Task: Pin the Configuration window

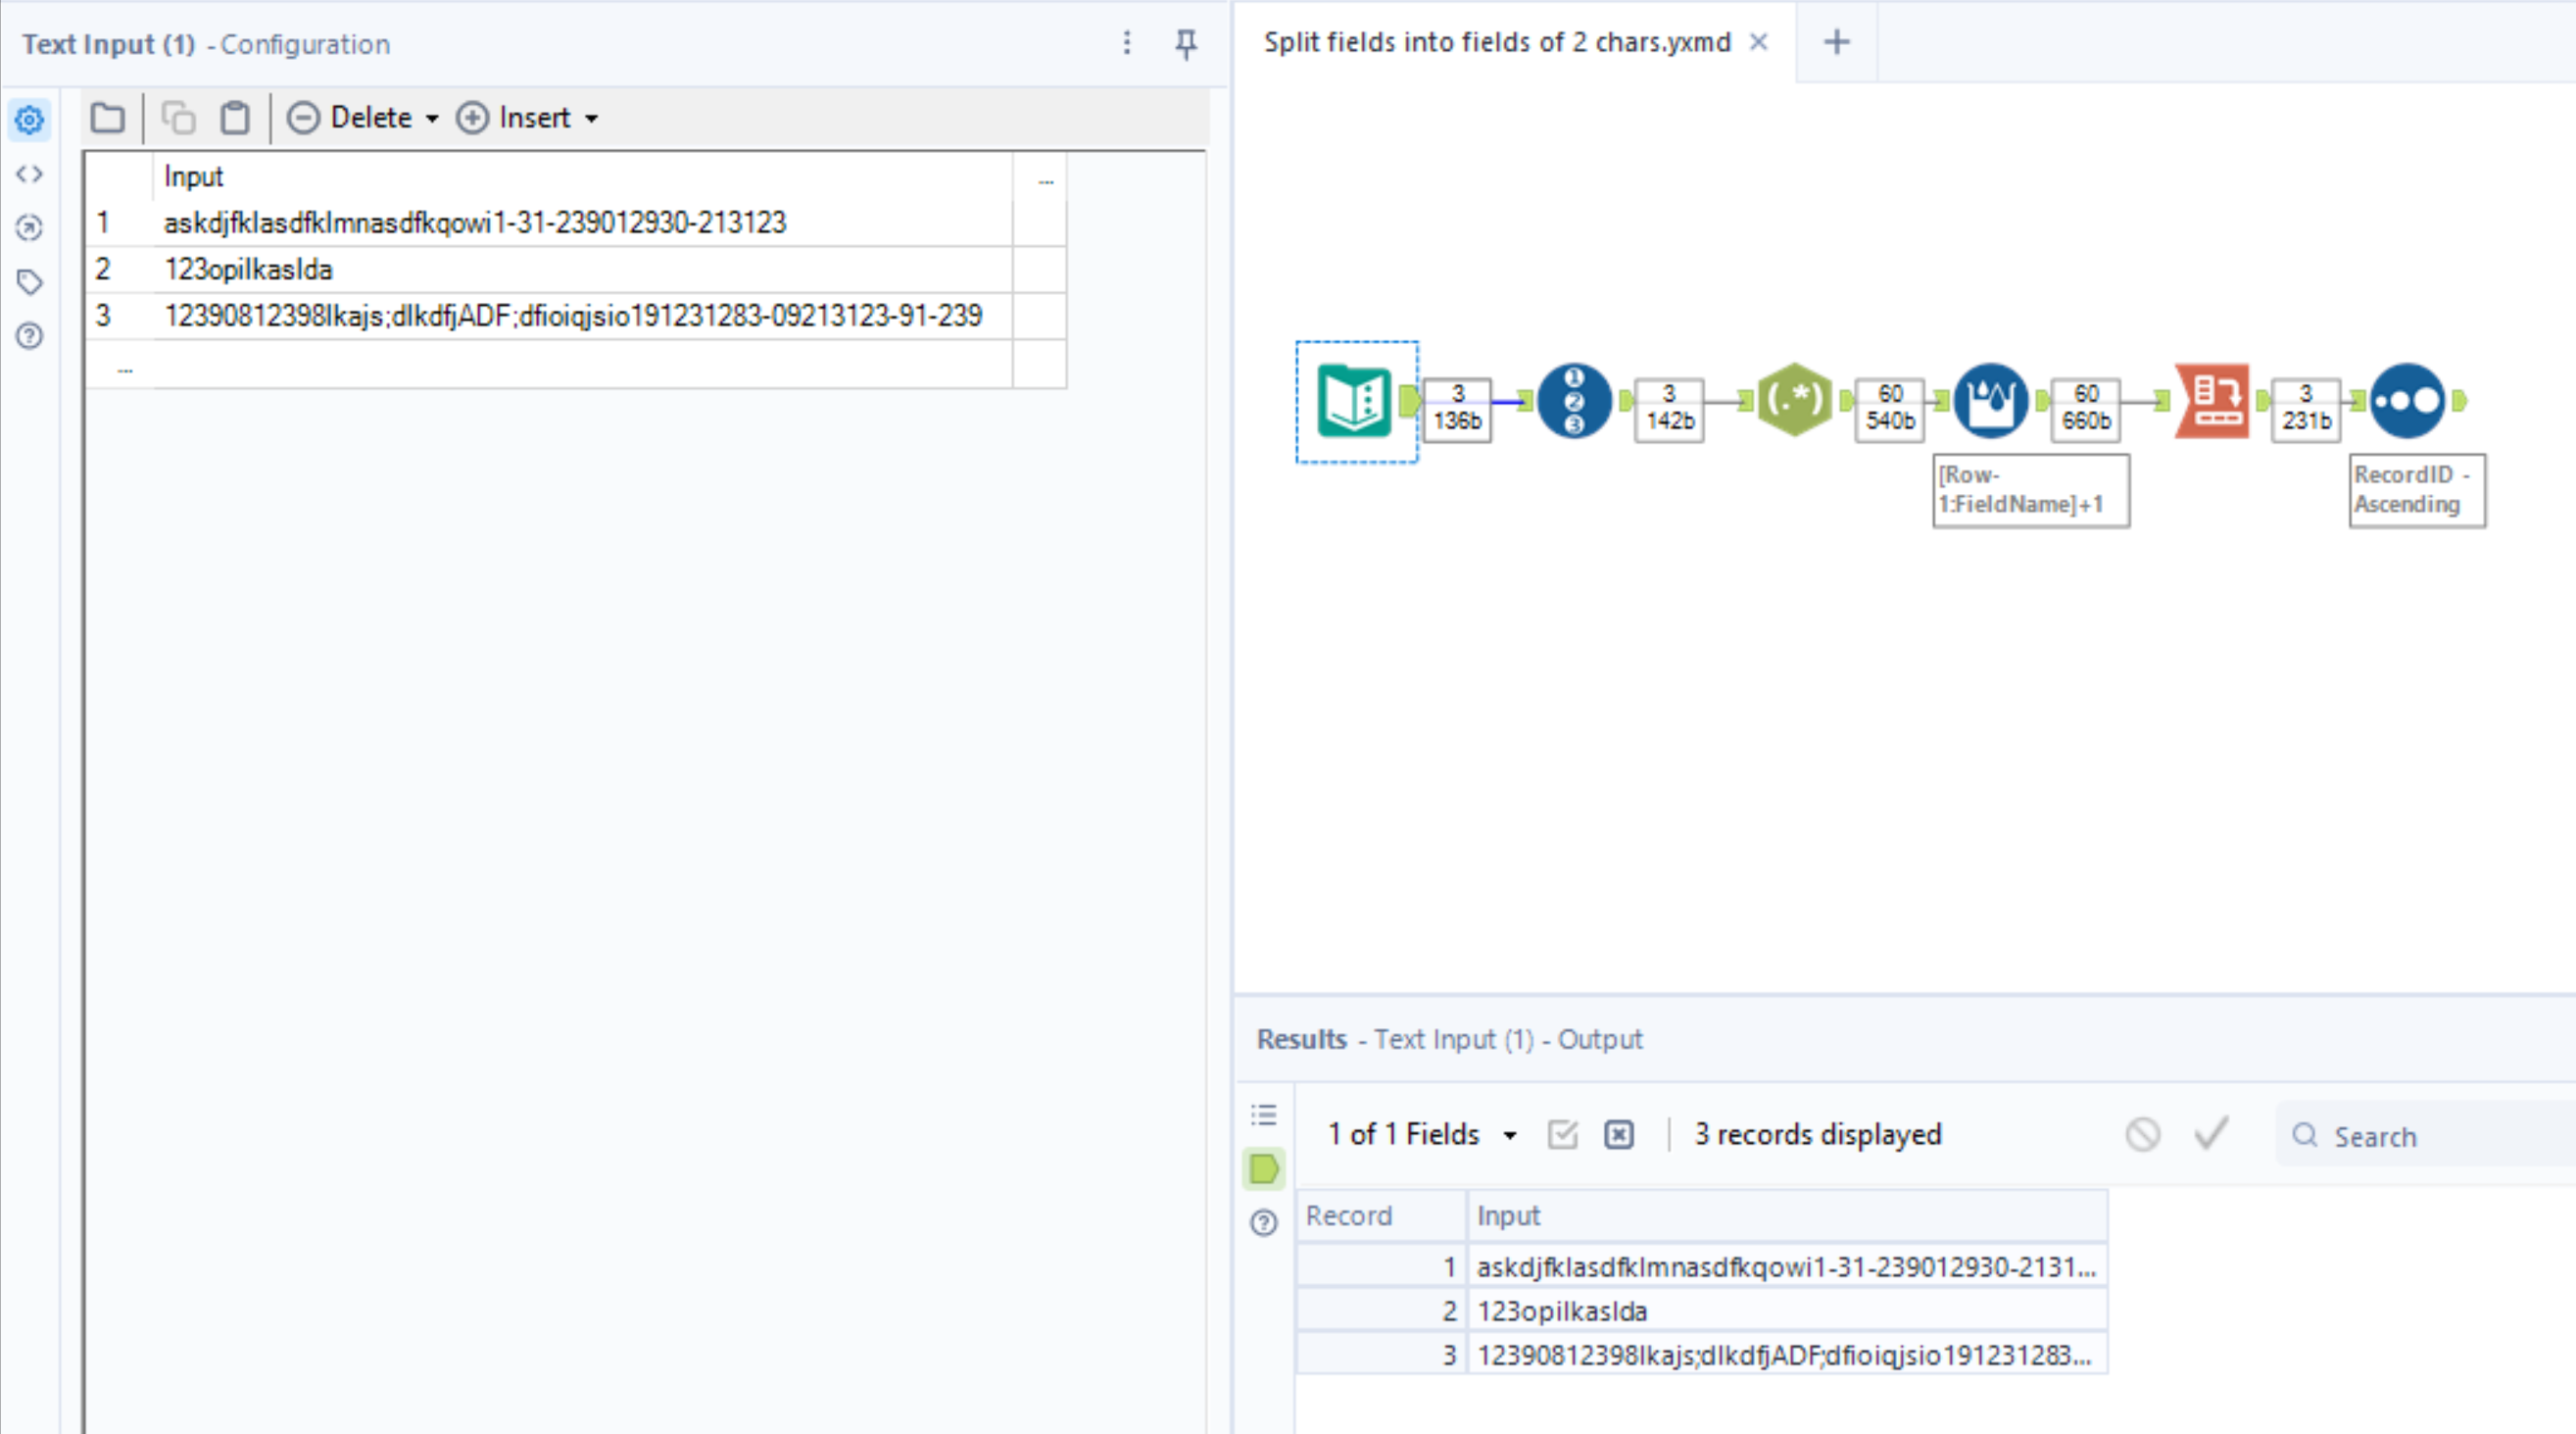Action: click(x=1186, y=43)
